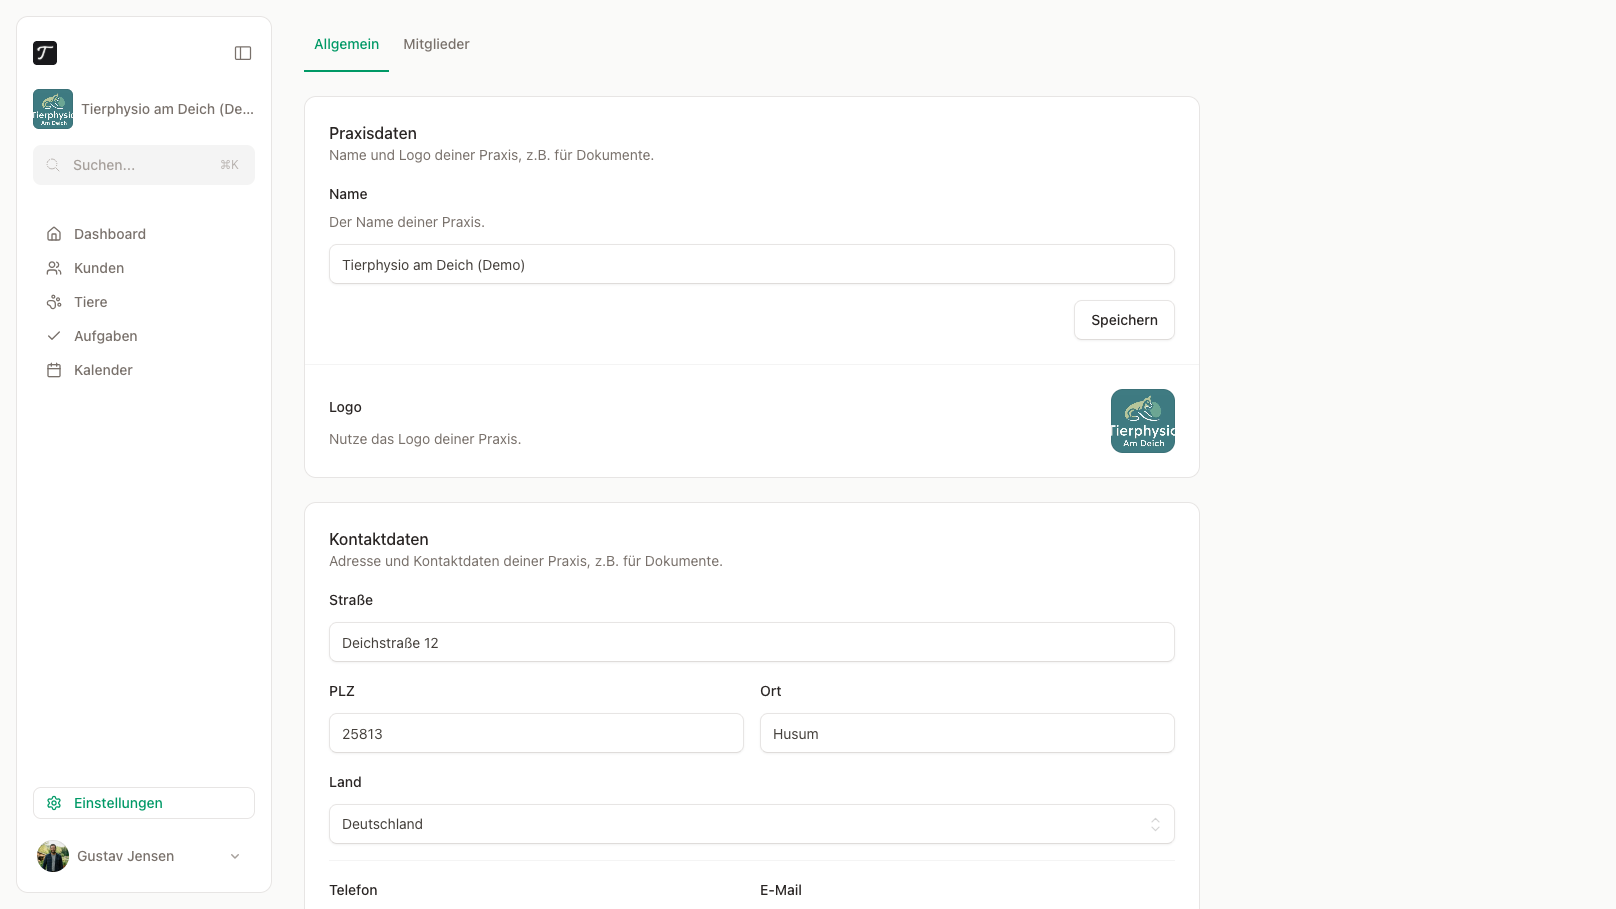Click the ⌘K shortcut hint
1616x909 pixels.
pos(229,165)
